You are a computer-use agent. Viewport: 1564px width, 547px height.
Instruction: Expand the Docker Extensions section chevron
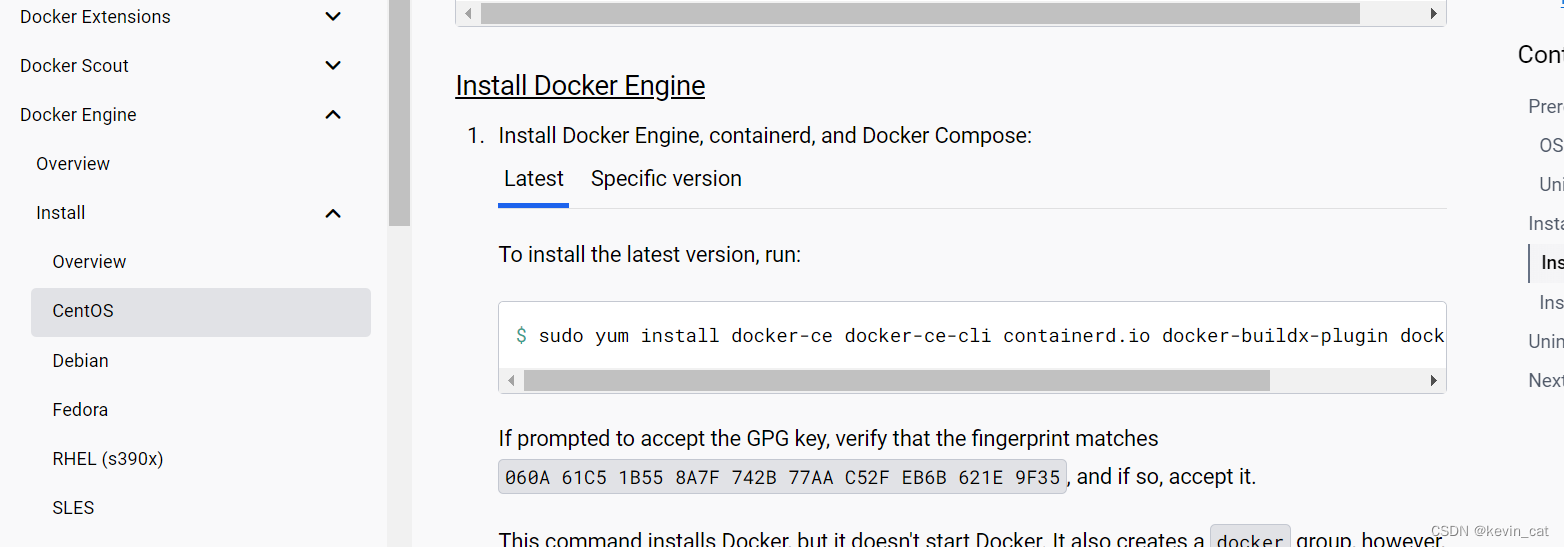click(x=334, y=17)
